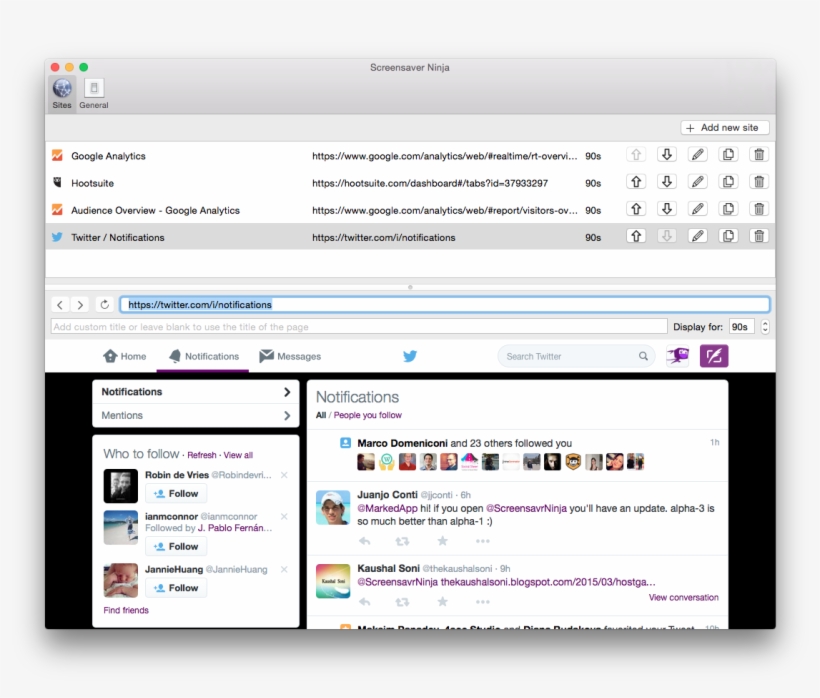Delete the Twitter / Notifications entry
This screenshot has width=820, height=698.
coord(759,236)
